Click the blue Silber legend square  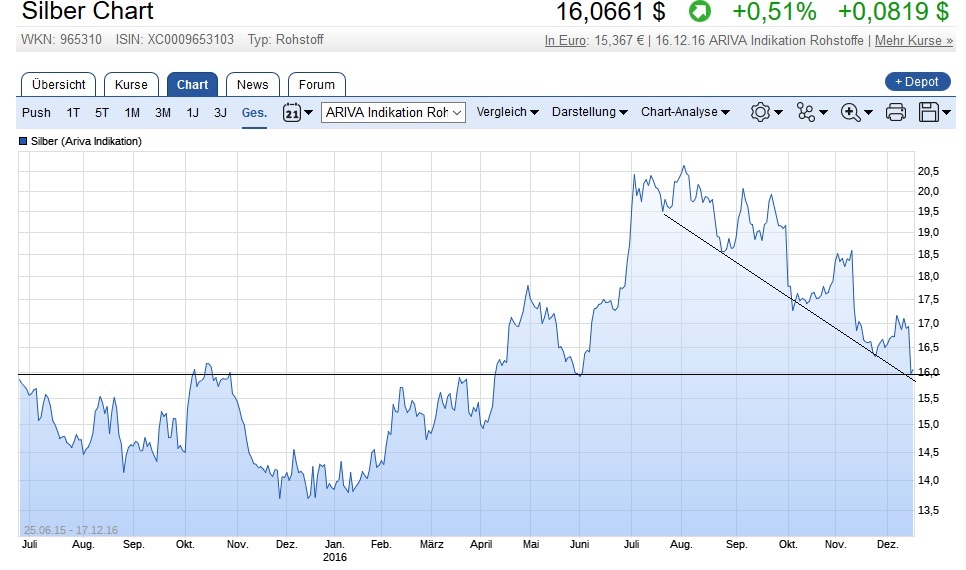point(23,141)
